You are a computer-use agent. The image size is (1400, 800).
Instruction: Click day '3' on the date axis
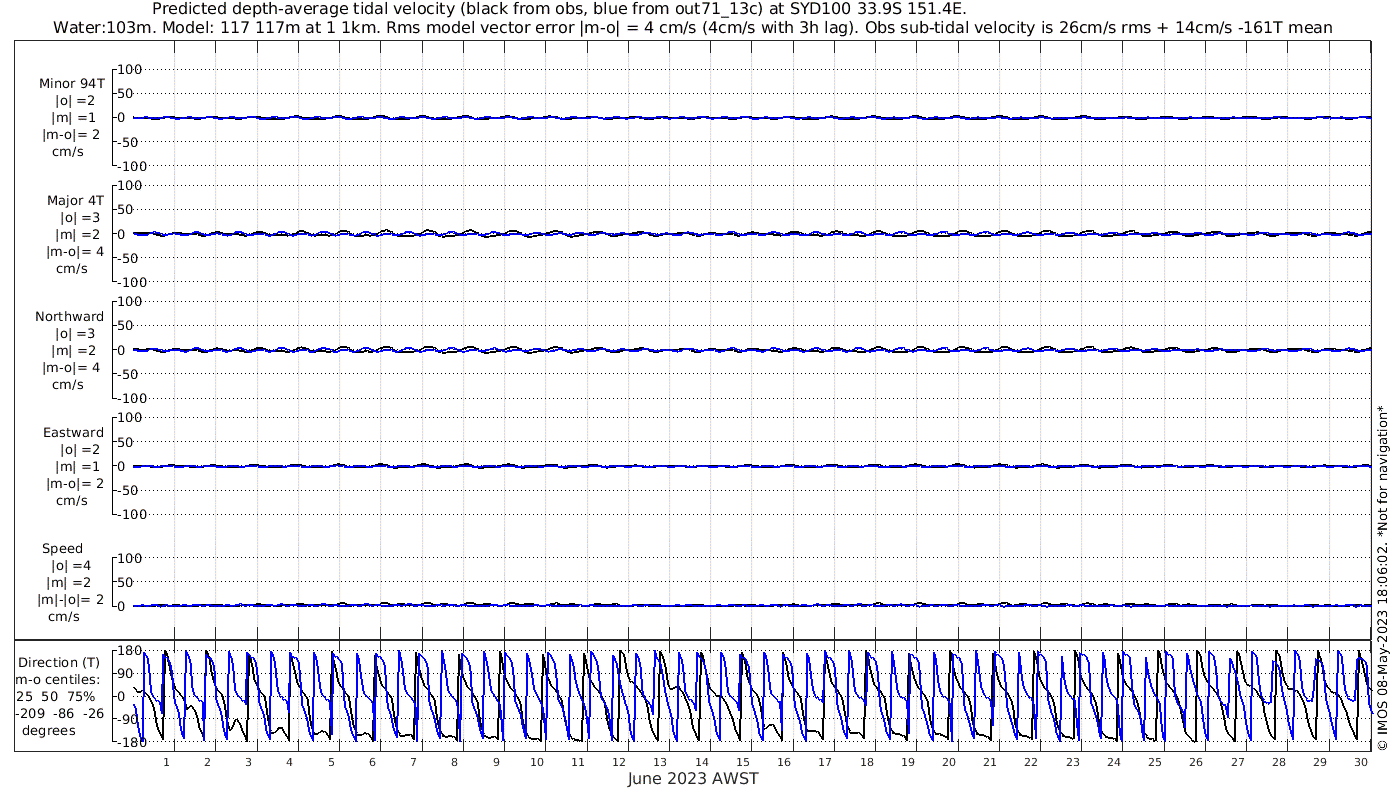248,762
